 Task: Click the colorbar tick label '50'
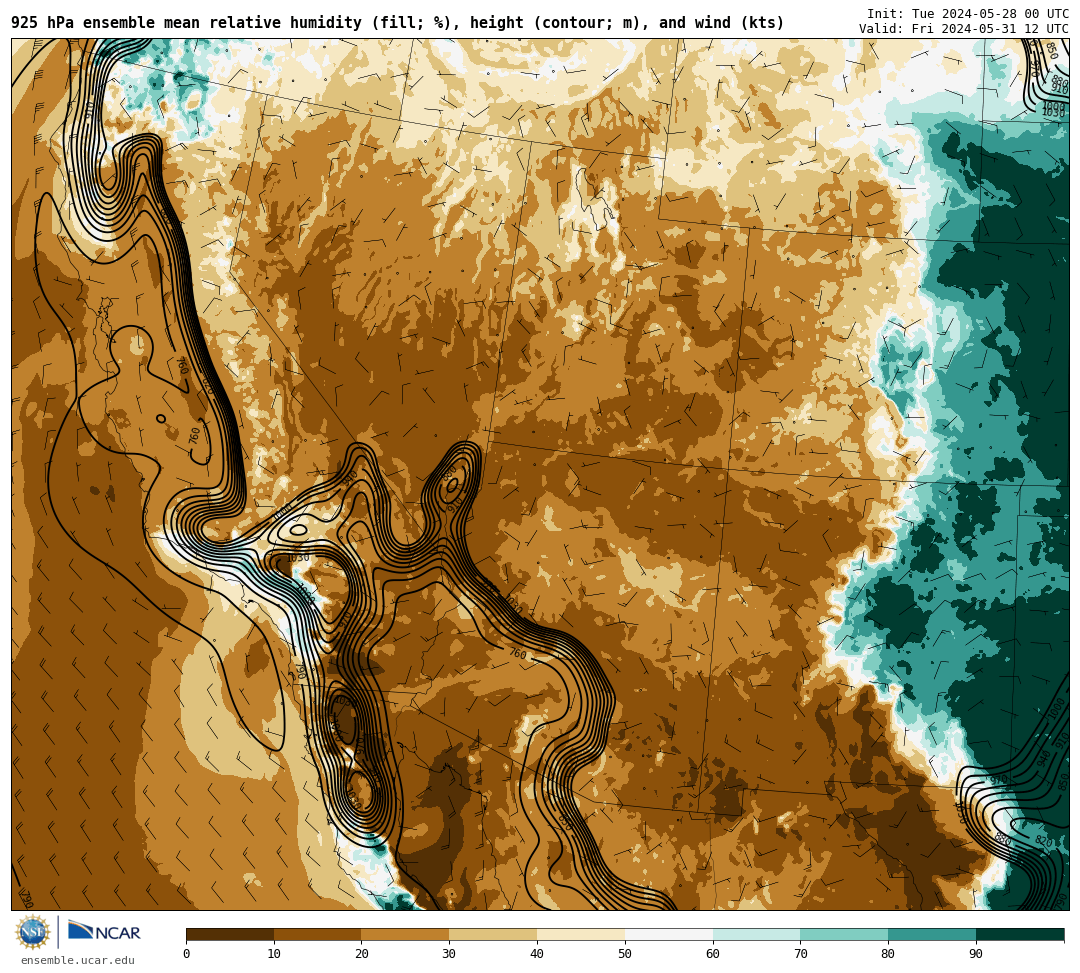pyautogui.click(x=625, y=954)
